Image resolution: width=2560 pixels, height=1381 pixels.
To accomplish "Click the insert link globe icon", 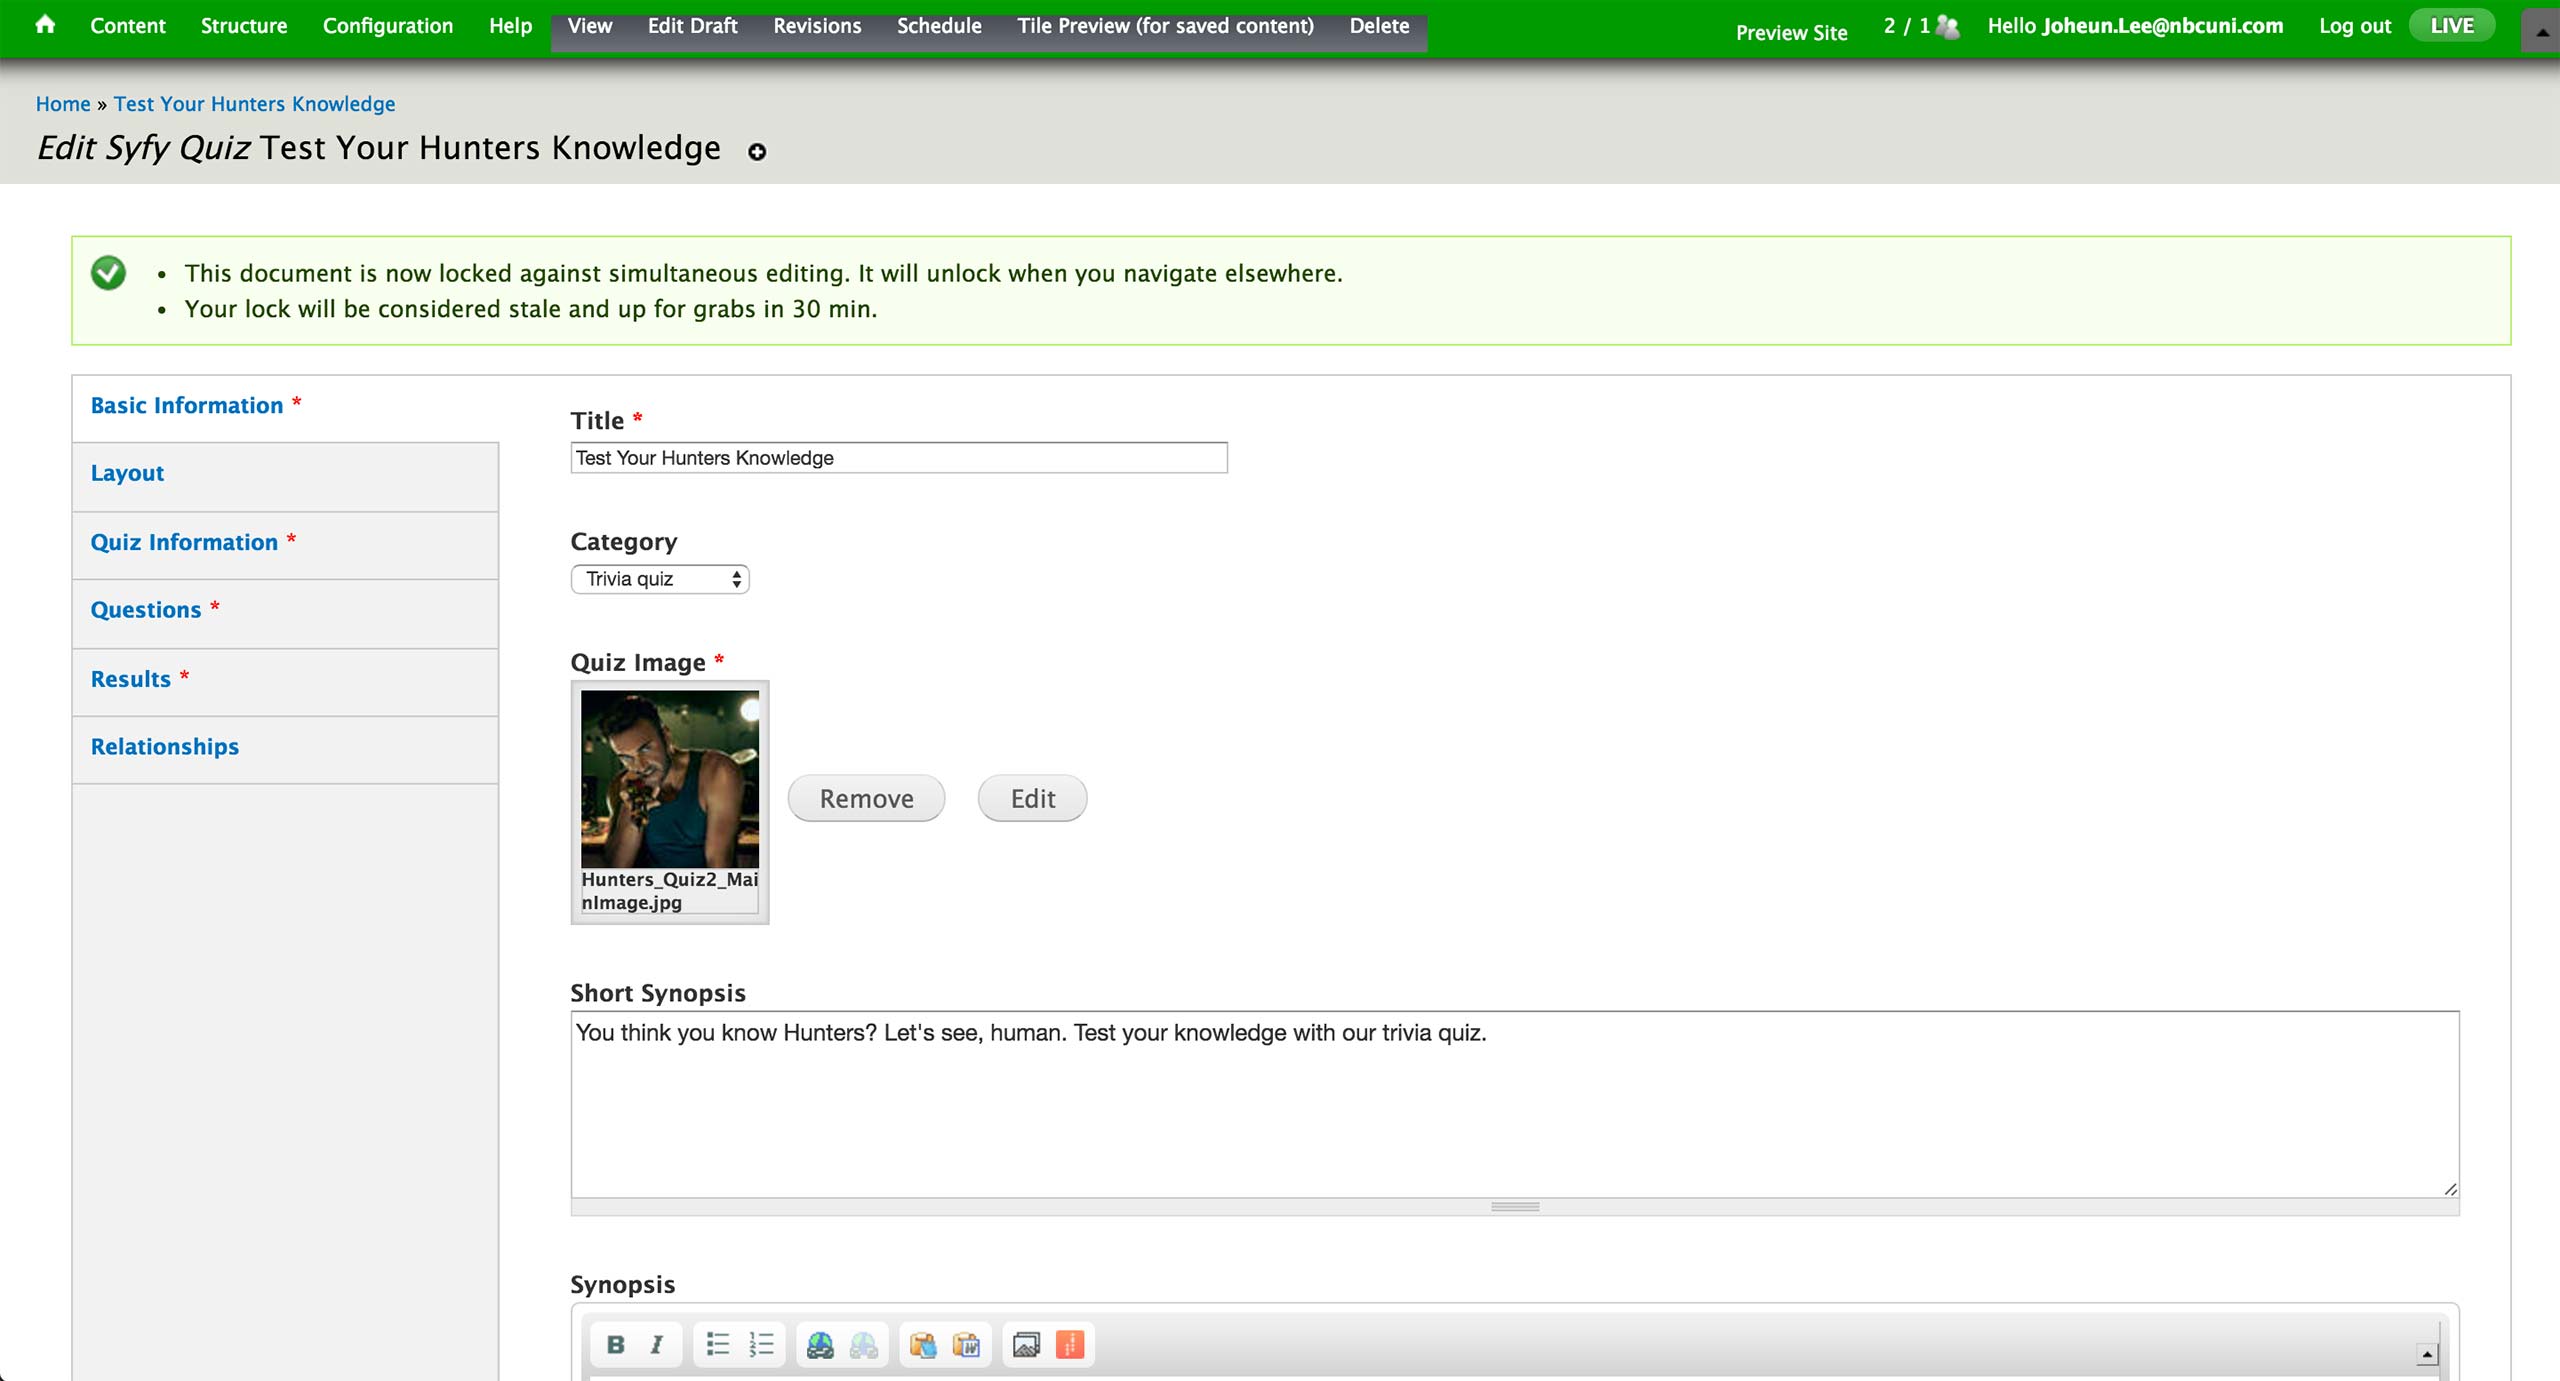I will 820,1345.
